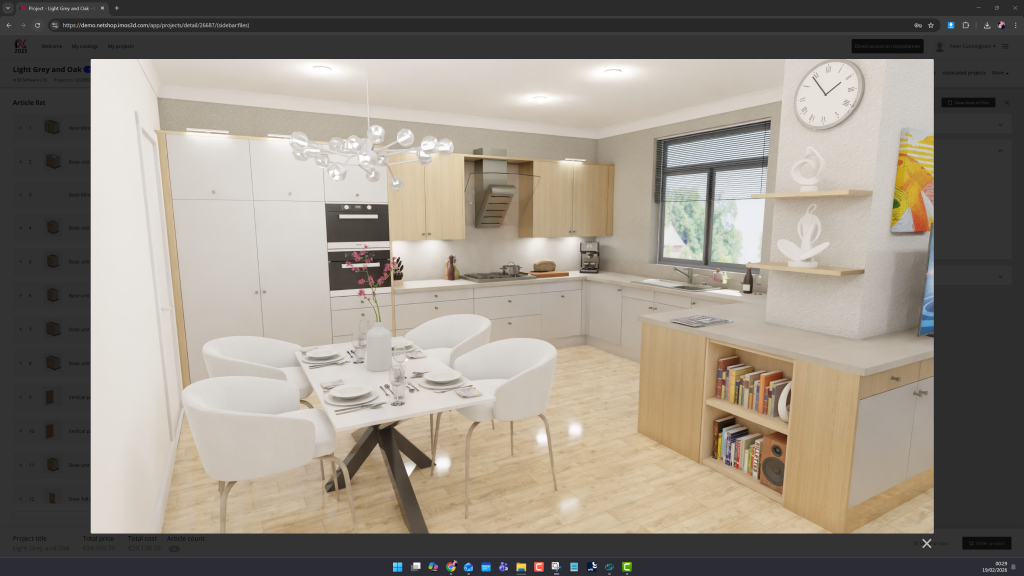Reload the page with the refresh icon
The width and height of the screenshot is (1024, 576).
pos(38,25)
